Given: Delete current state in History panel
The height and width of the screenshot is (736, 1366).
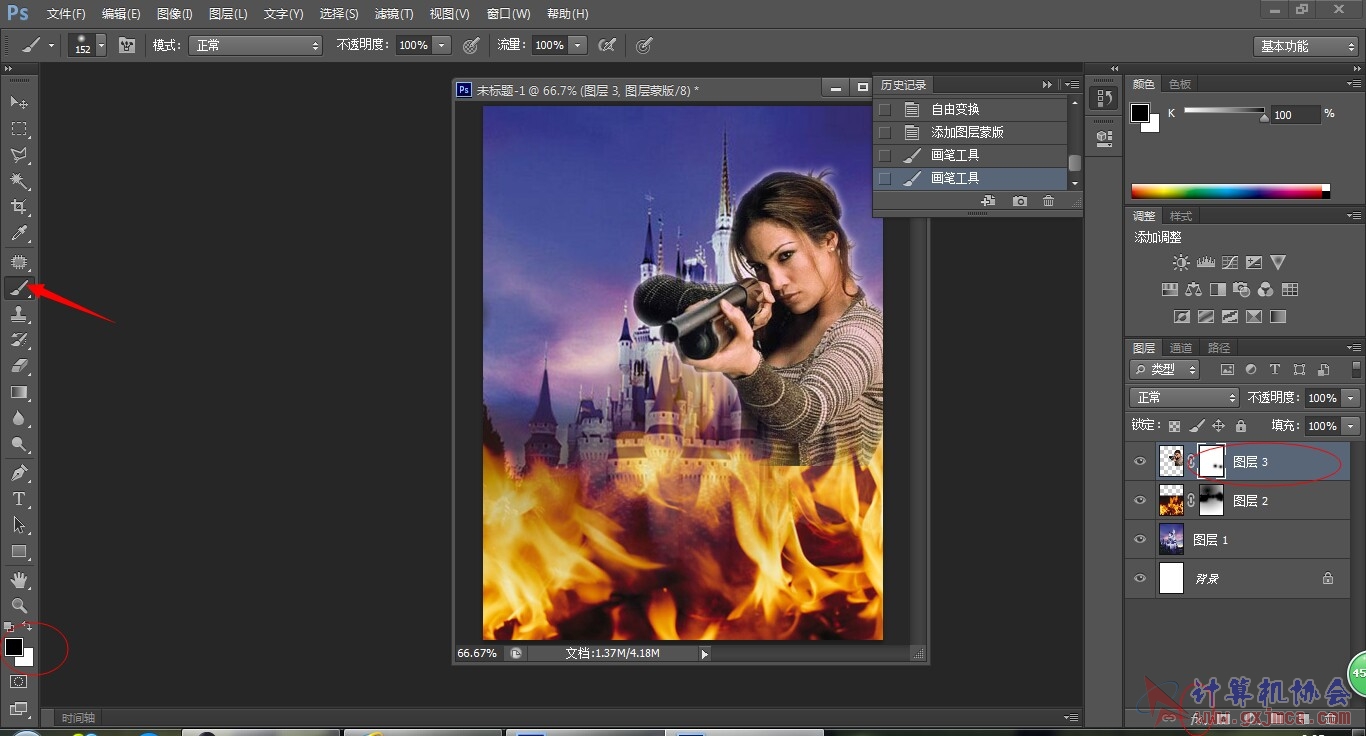Looking at the screenshot, I should (x=1048, y=201).
